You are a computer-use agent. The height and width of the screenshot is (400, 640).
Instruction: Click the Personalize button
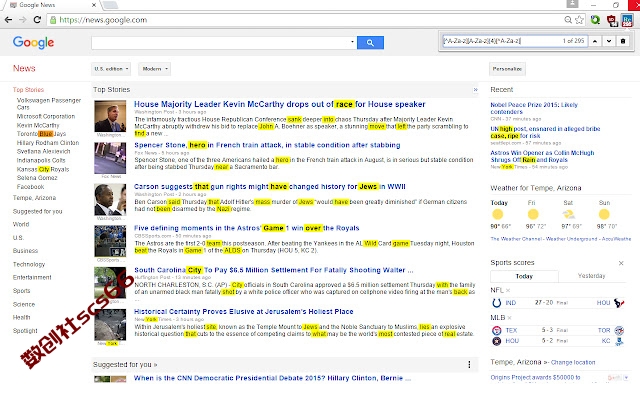point(507,69)
